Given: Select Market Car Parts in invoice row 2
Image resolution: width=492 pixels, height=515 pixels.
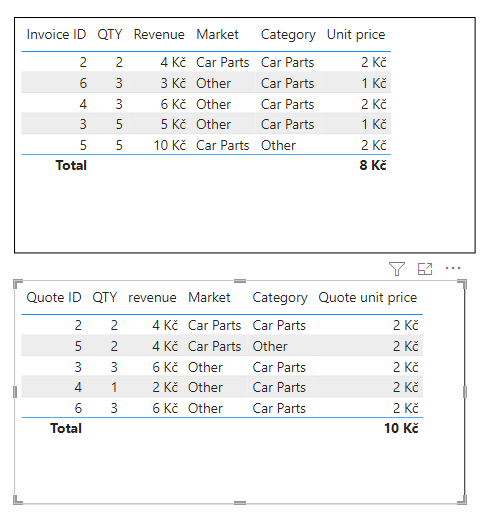Looking at the screenshot, I should pos(223,62).
